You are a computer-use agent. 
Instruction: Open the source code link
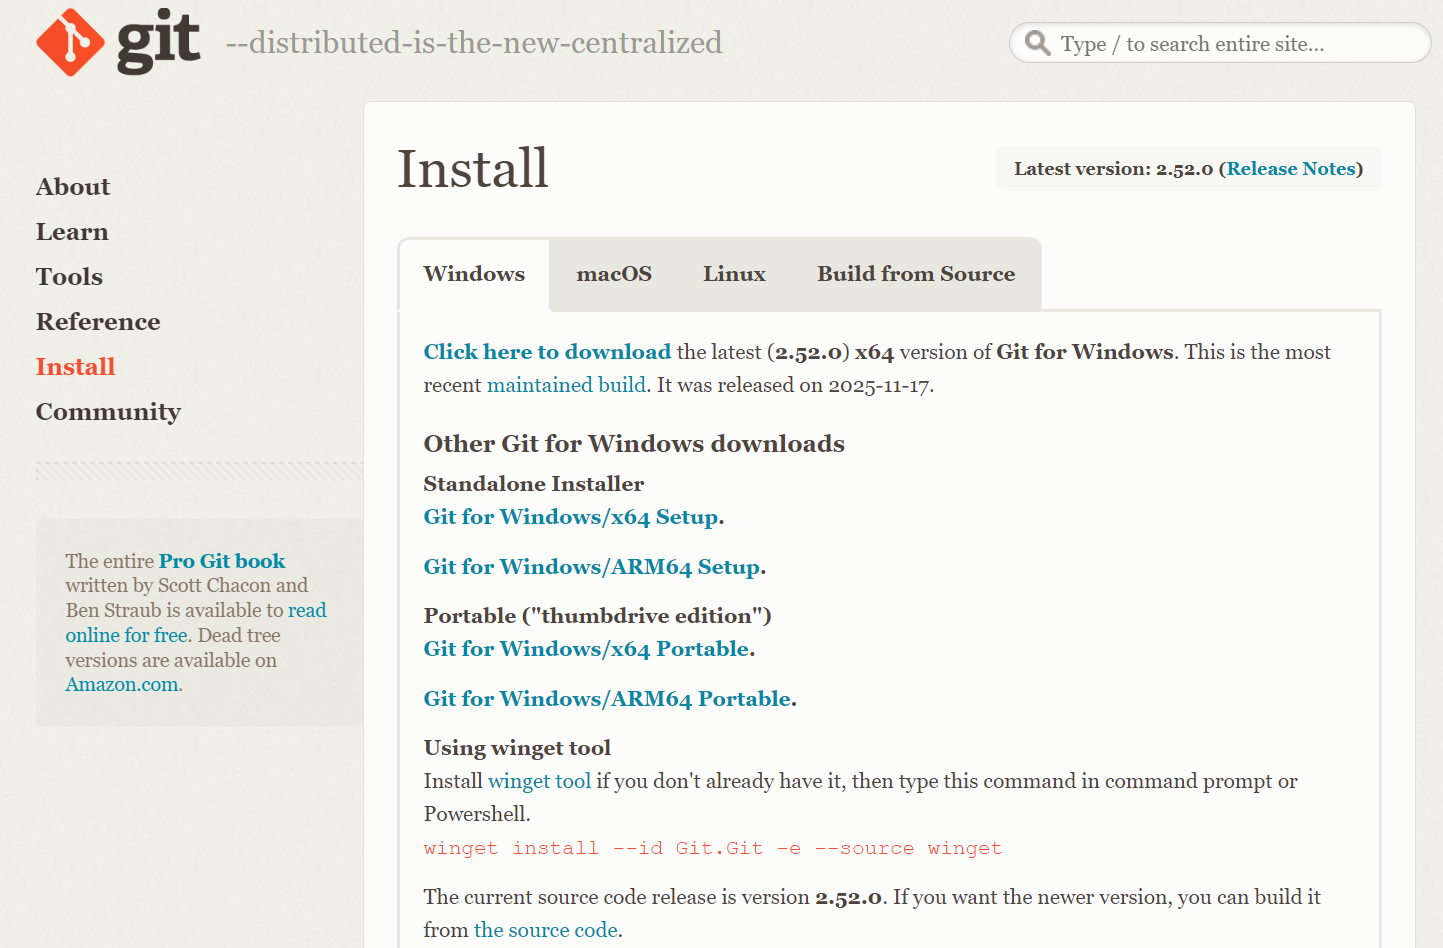(x=546, y=930)
